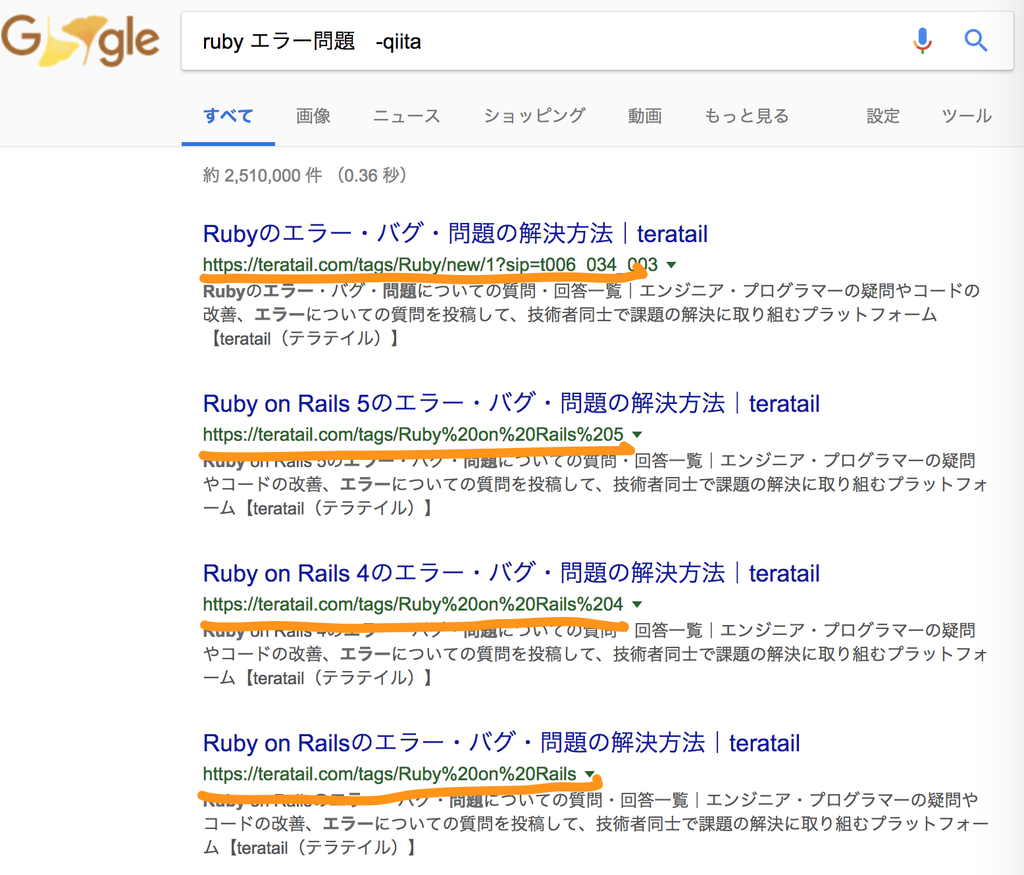This screenshot has height=875, width=1024.
Task: Open 'Ruby on Rails 5のエラー' result title
Action: pyautogui.click(x=511, y=403)
